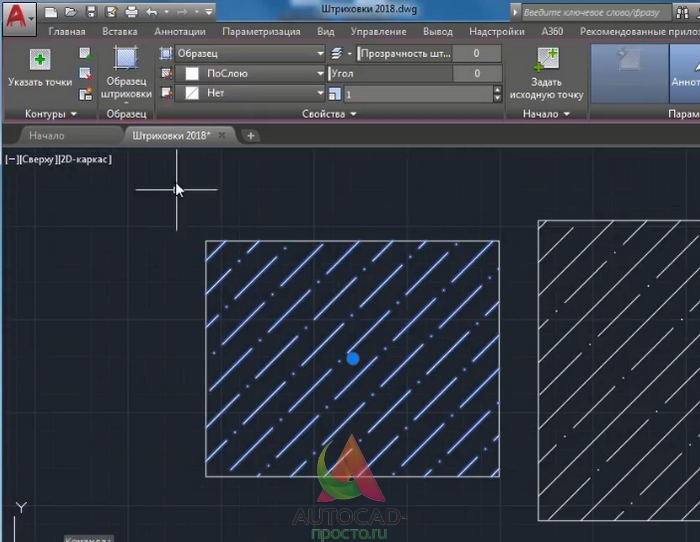The image size is (700, 542).
Task: Open the ПоСлою hatch color dropdown
Action: [250, 73]
